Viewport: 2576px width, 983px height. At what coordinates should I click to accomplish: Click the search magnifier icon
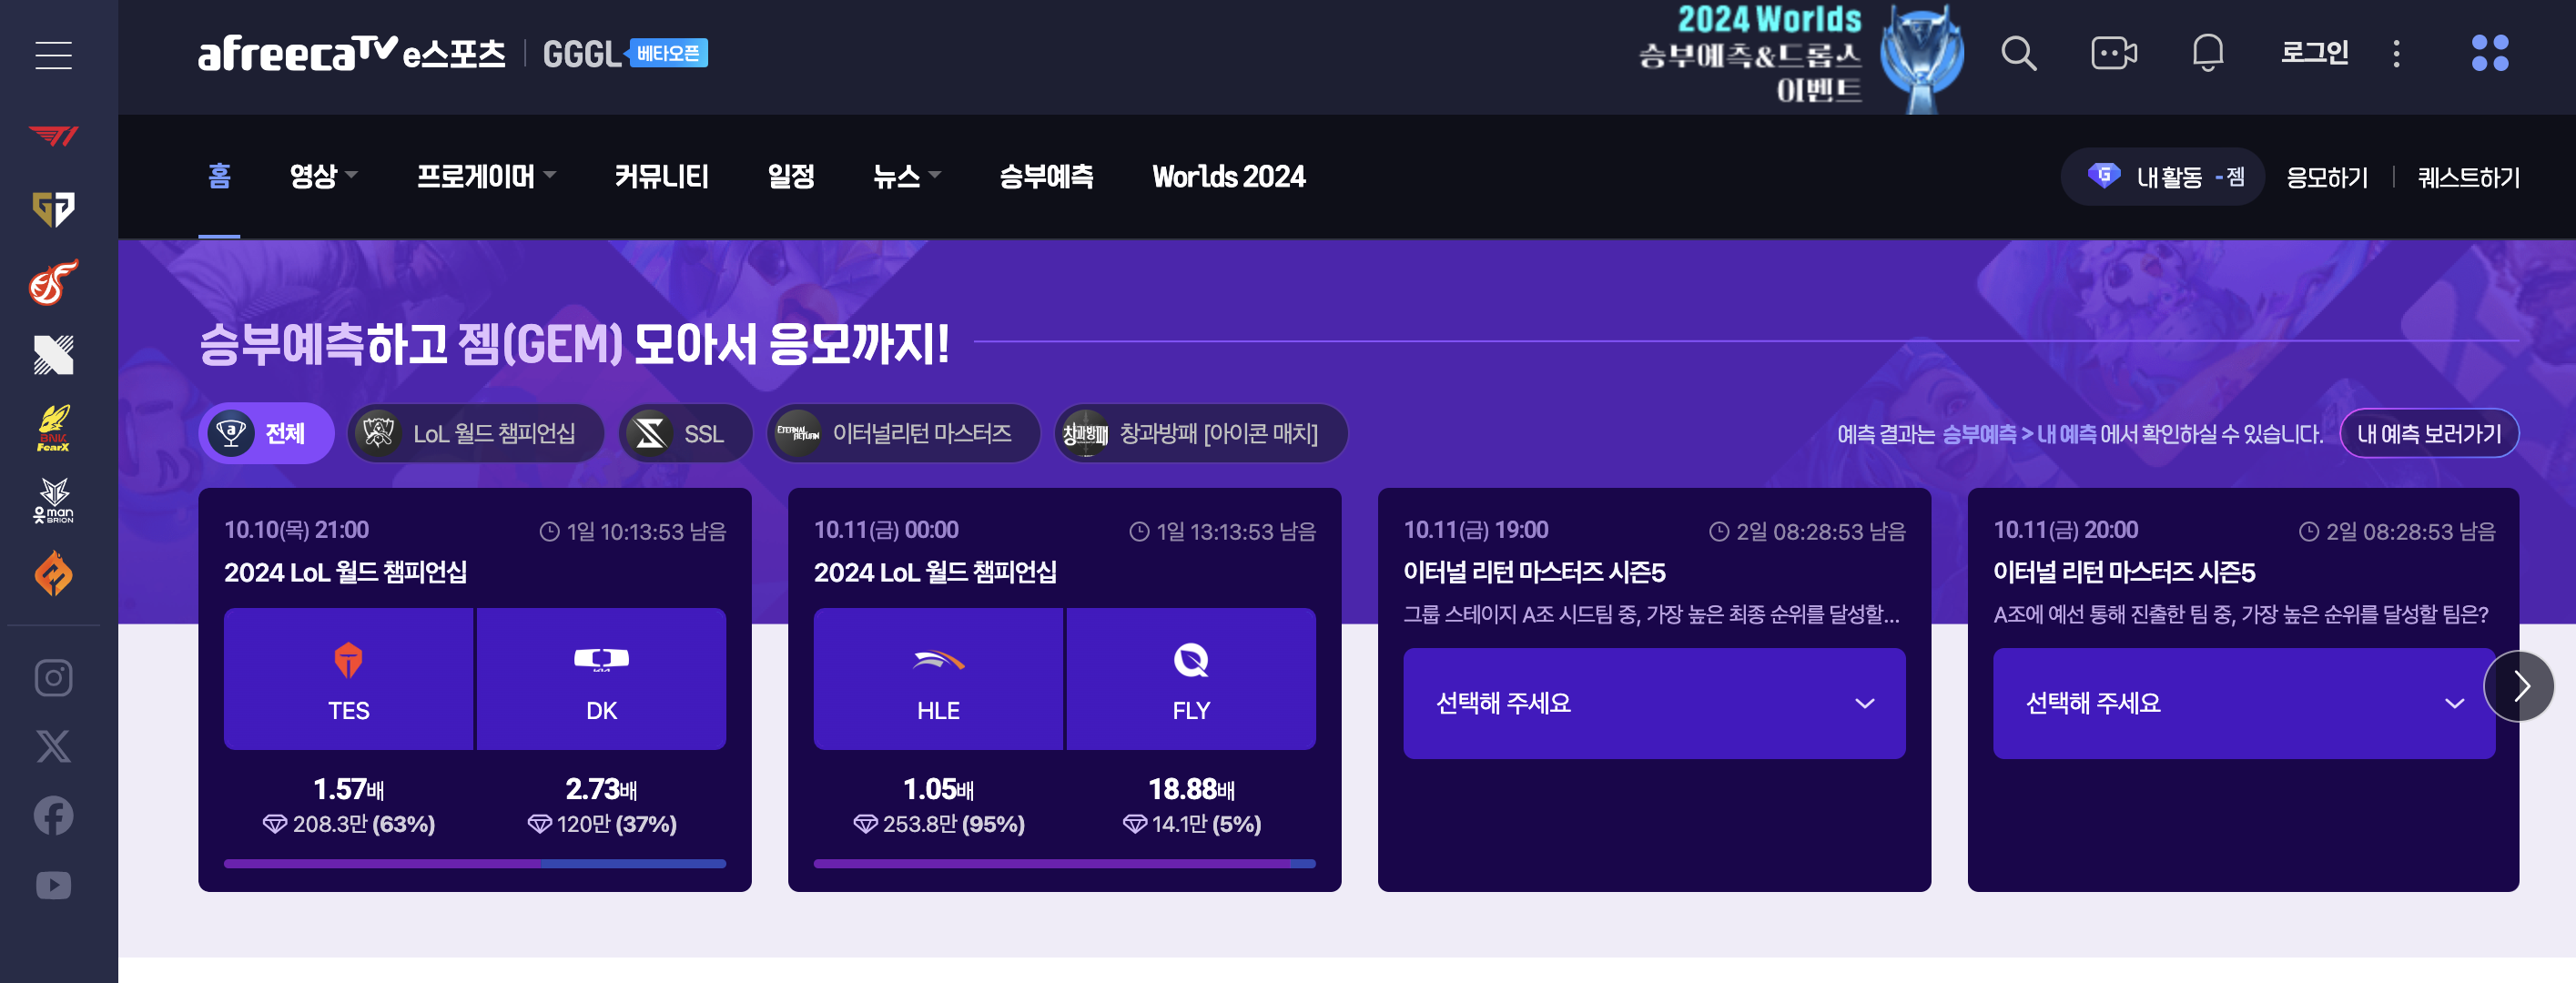click(2018, 53)
